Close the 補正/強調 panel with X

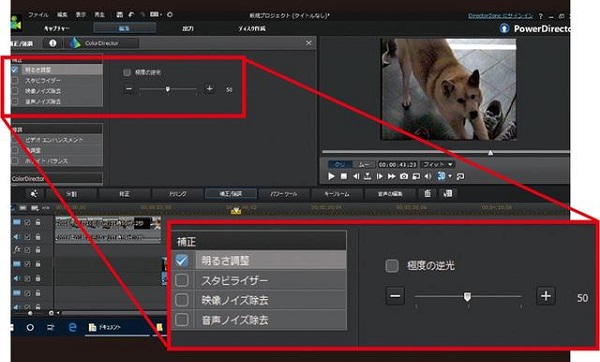pos(309,43)
